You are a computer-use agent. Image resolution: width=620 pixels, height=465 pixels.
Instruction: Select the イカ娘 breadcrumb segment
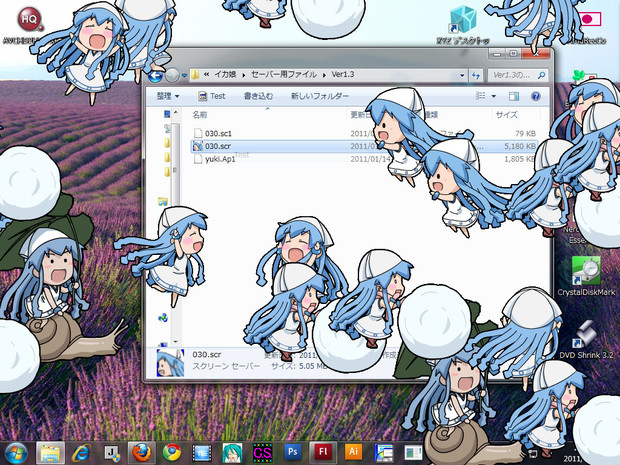pos(225,74)
